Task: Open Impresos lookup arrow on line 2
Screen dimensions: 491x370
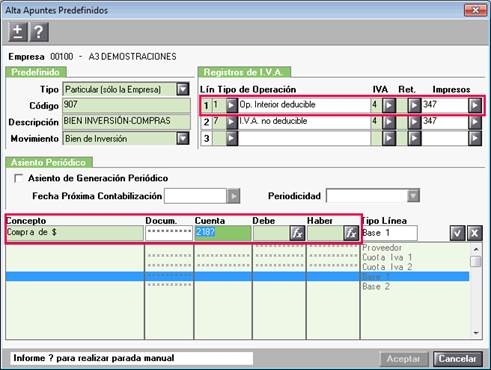Action: pos(474,122)
